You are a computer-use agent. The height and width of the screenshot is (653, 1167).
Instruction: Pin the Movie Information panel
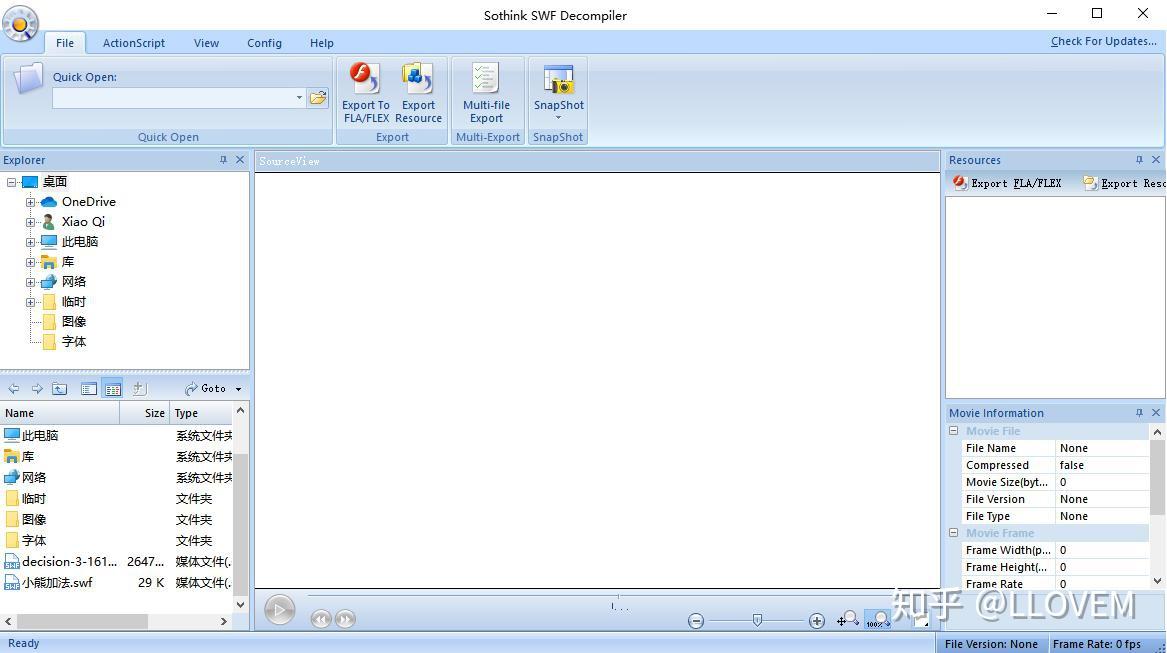1139,412
